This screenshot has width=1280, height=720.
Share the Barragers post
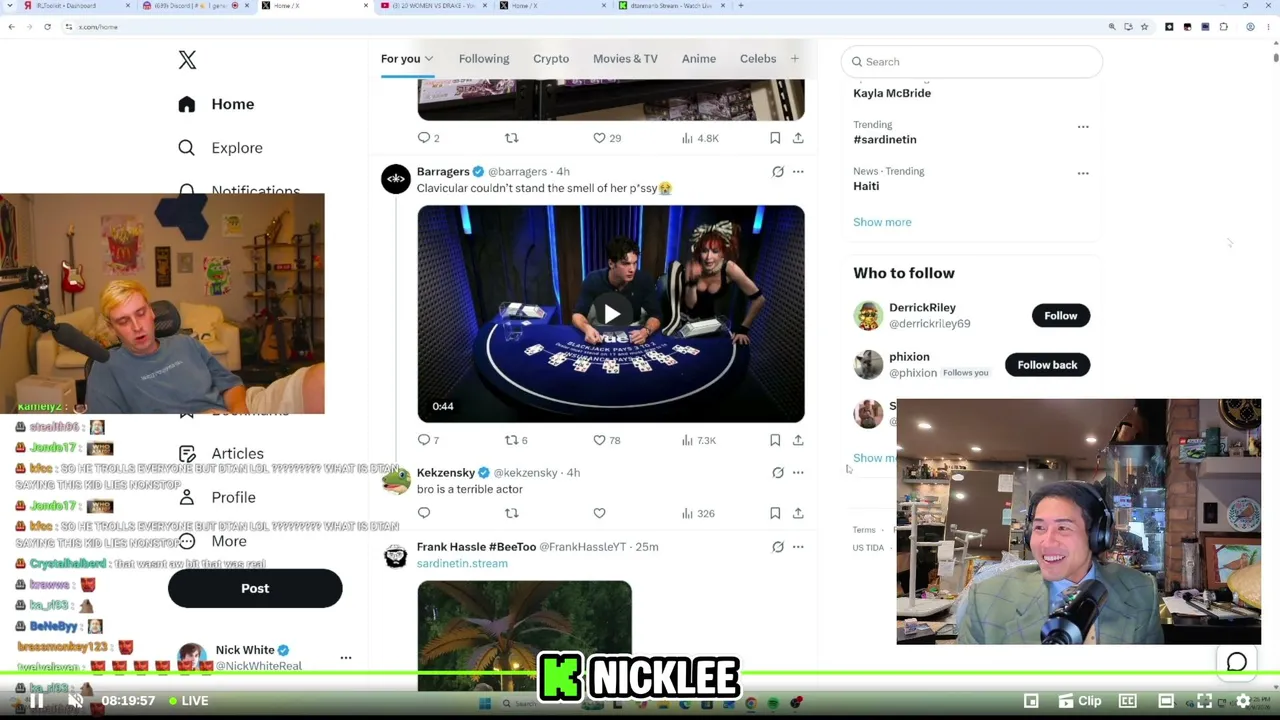[798, 440]
